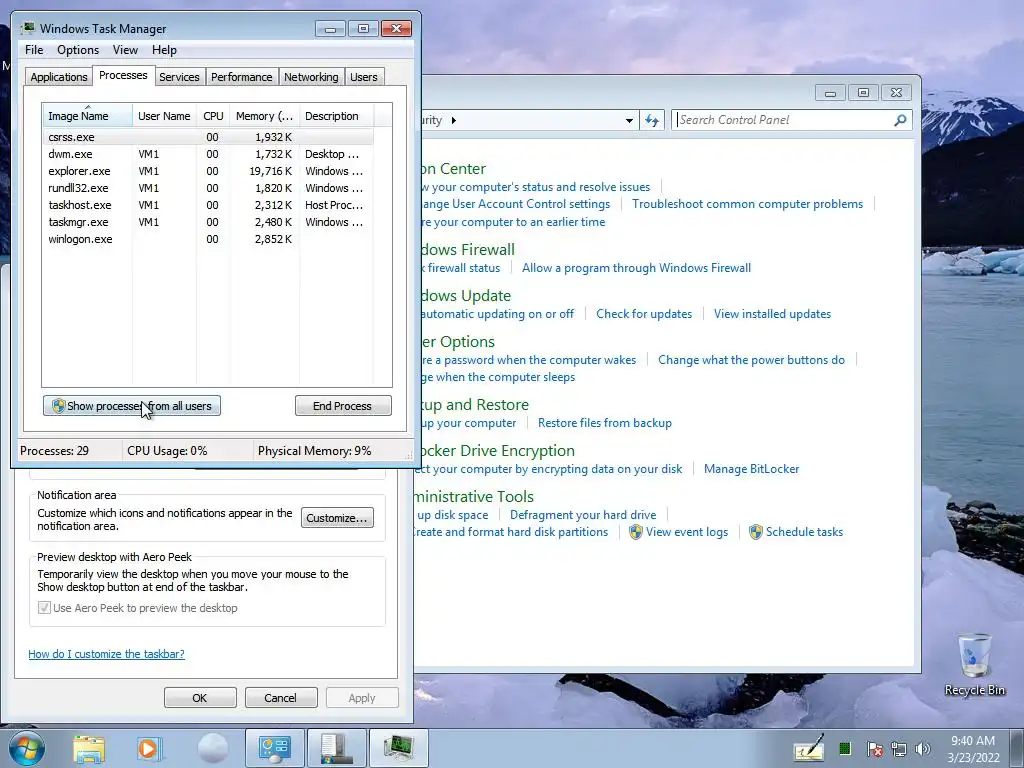Click Manage BitLocker link
Screen dimensions: 1024x768
click(x=751, y=469)
